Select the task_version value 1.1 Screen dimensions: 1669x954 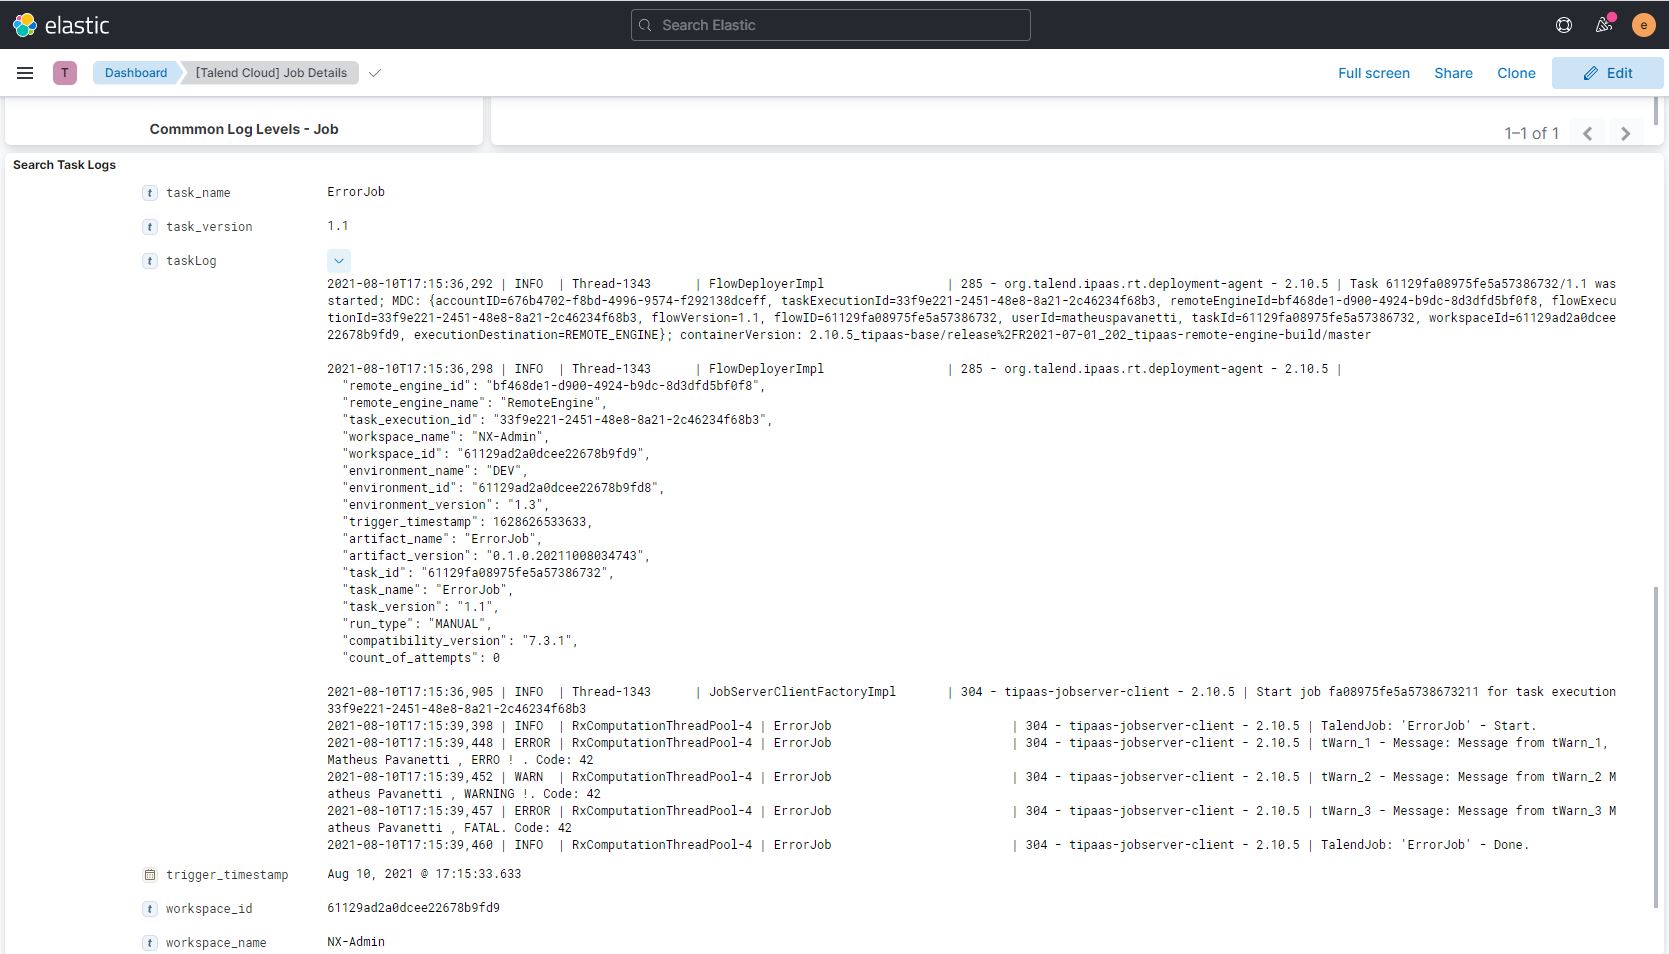(x=338, y=226)
